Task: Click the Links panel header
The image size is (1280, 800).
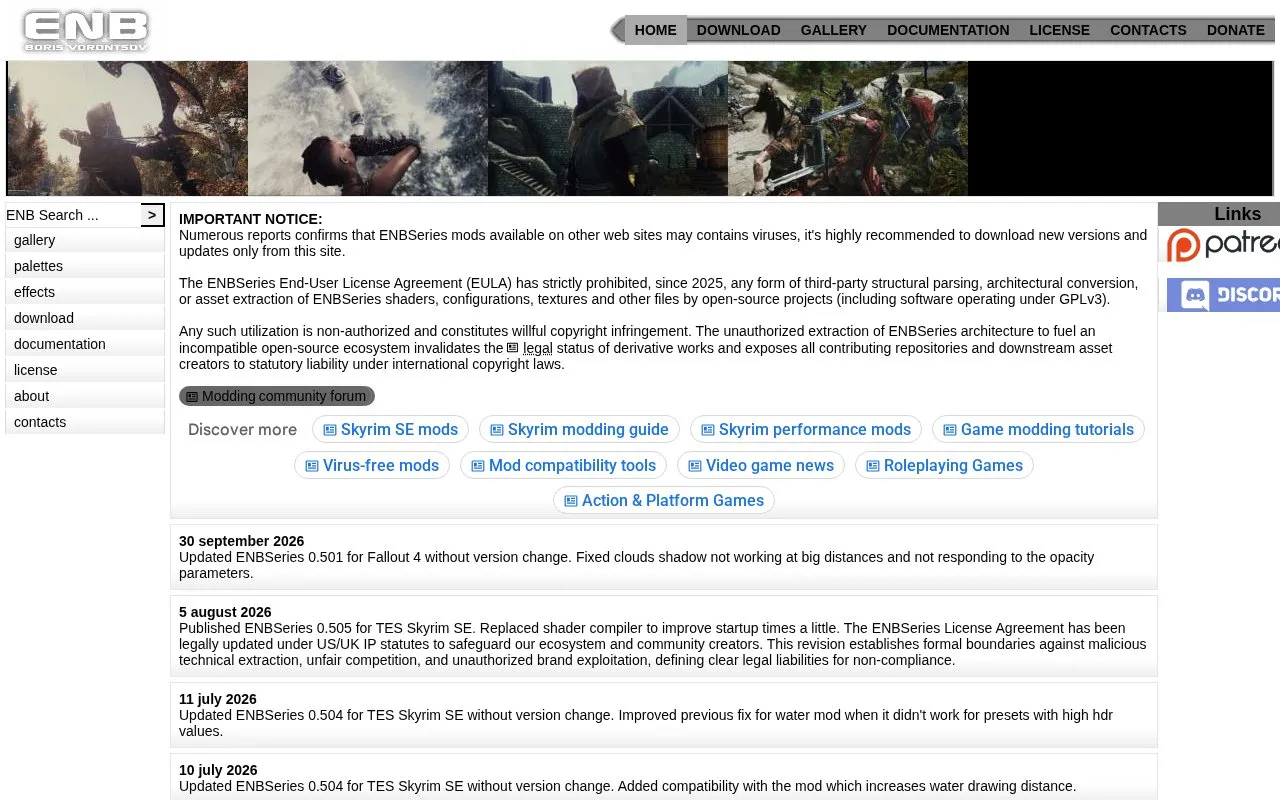Action: click(x=1219, y=214)
